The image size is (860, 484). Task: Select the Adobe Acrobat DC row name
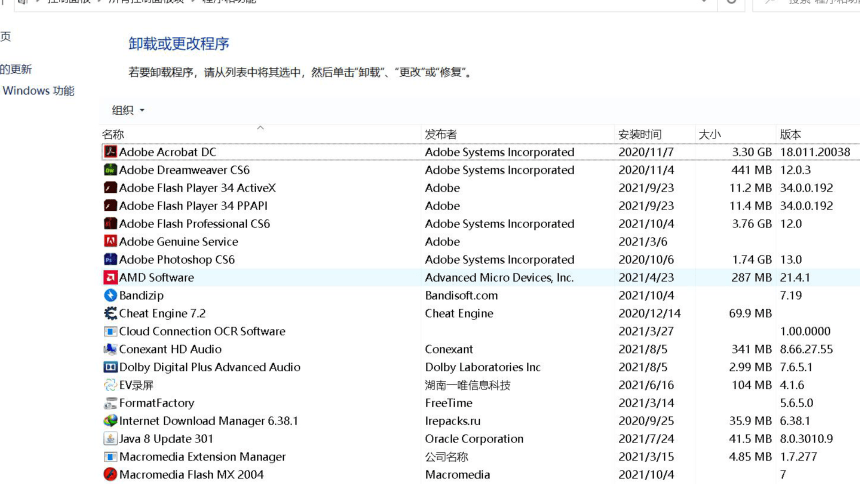pos(168,152)
